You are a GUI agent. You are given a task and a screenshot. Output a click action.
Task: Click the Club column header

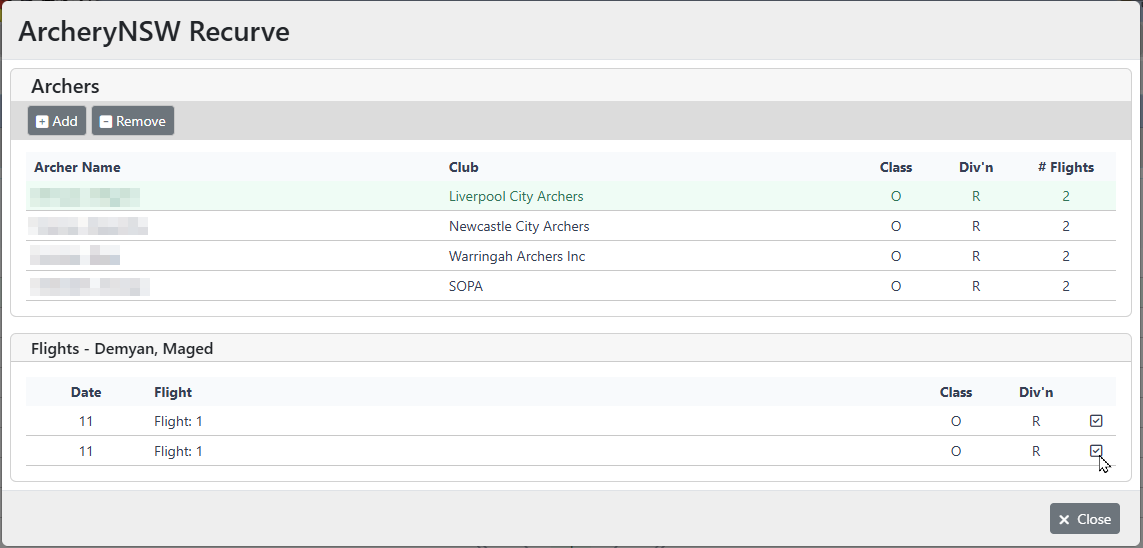[464, 167]
